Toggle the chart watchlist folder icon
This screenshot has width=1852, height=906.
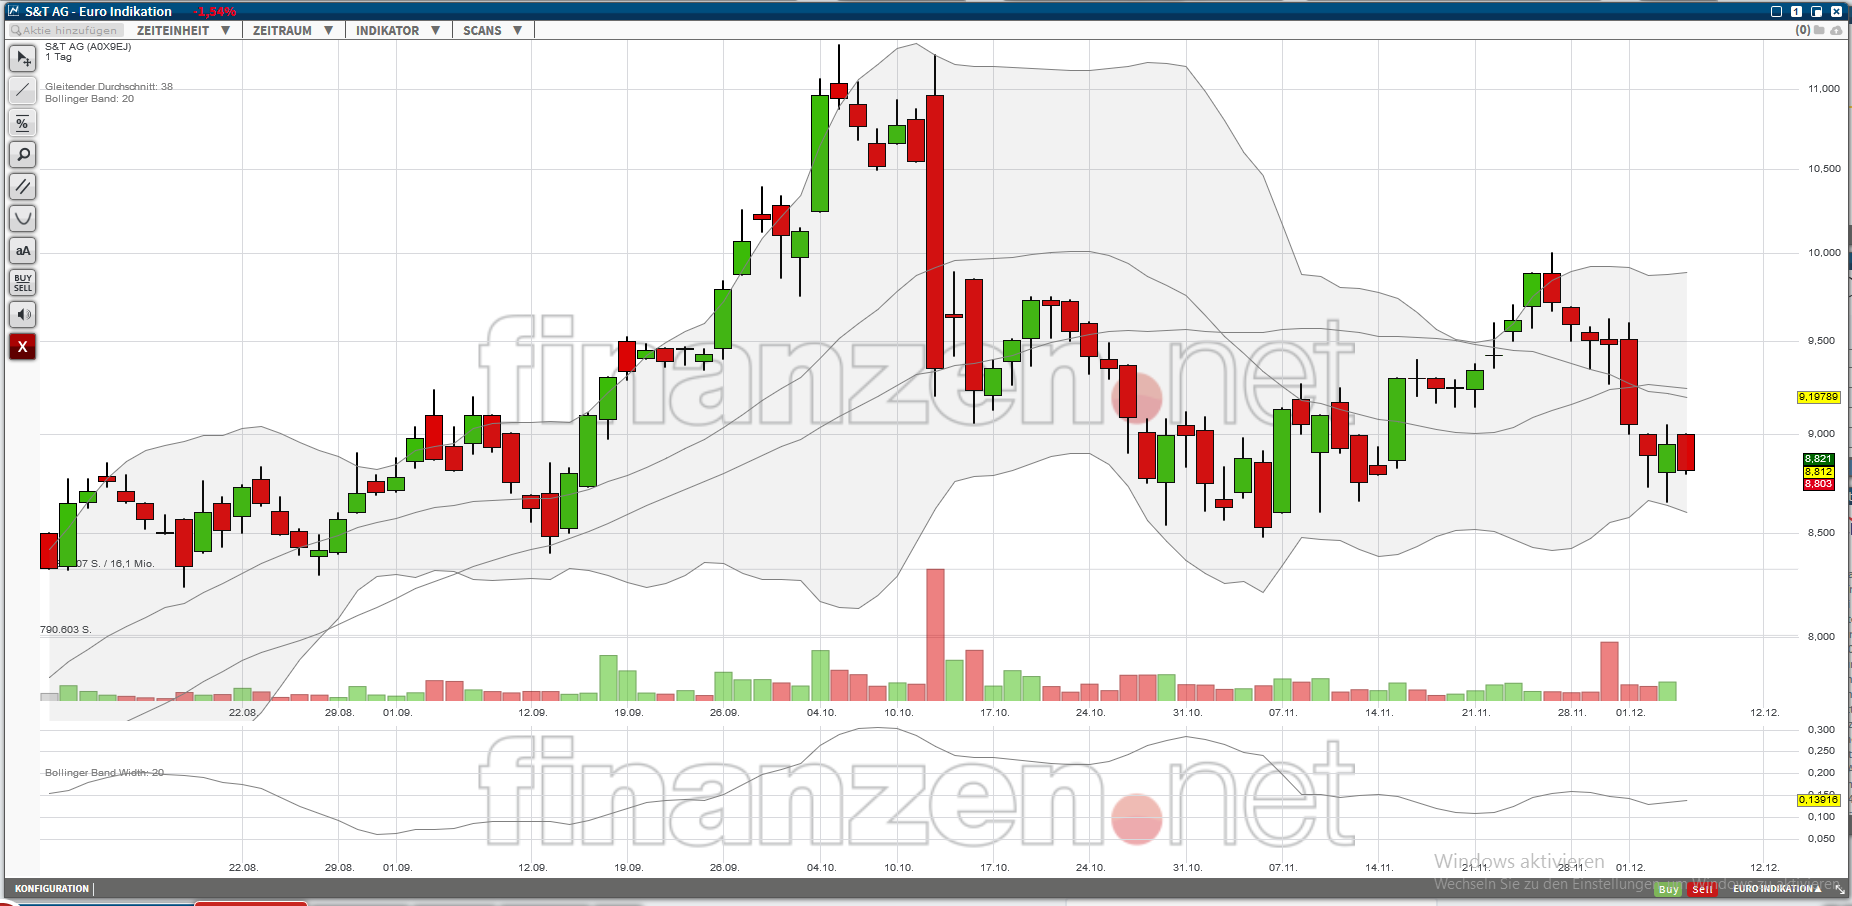1821,31
